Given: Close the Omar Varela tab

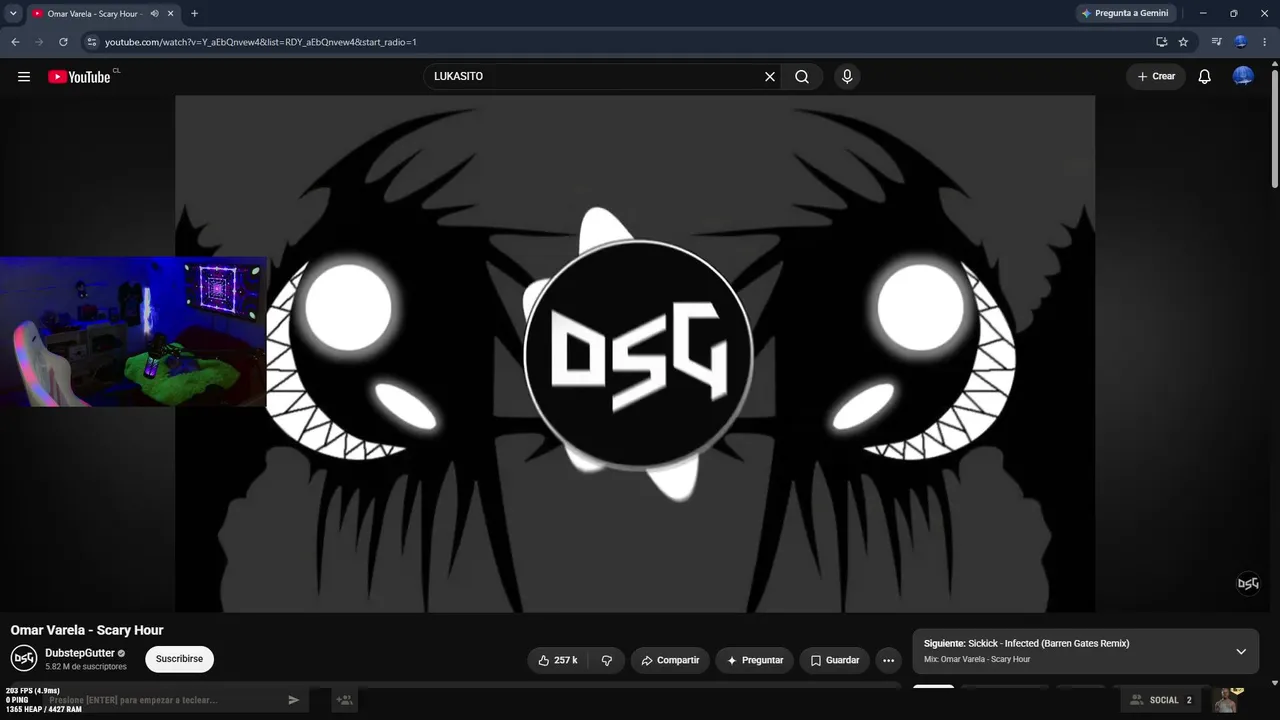Looking at the screenshot, I should point(171,14).
